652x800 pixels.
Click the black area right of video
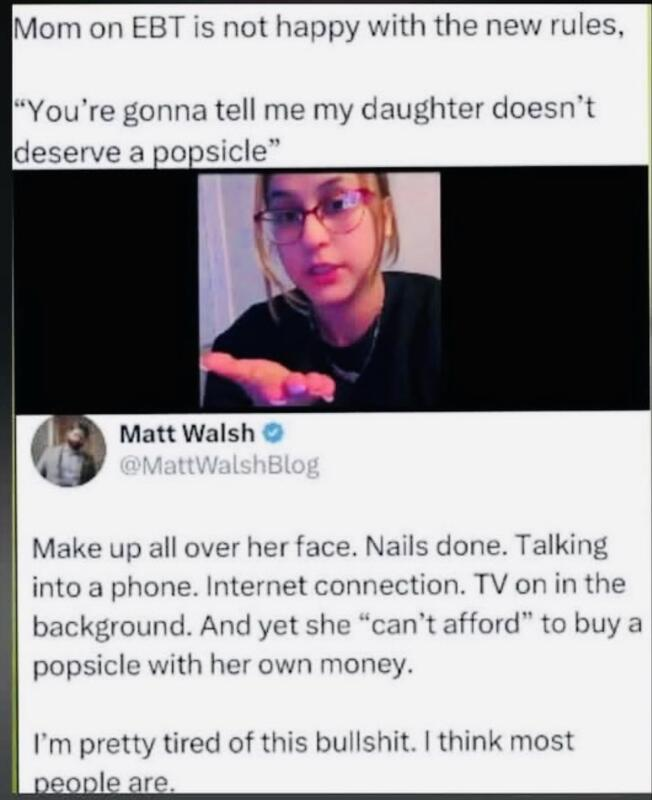[x=544, y=290]
